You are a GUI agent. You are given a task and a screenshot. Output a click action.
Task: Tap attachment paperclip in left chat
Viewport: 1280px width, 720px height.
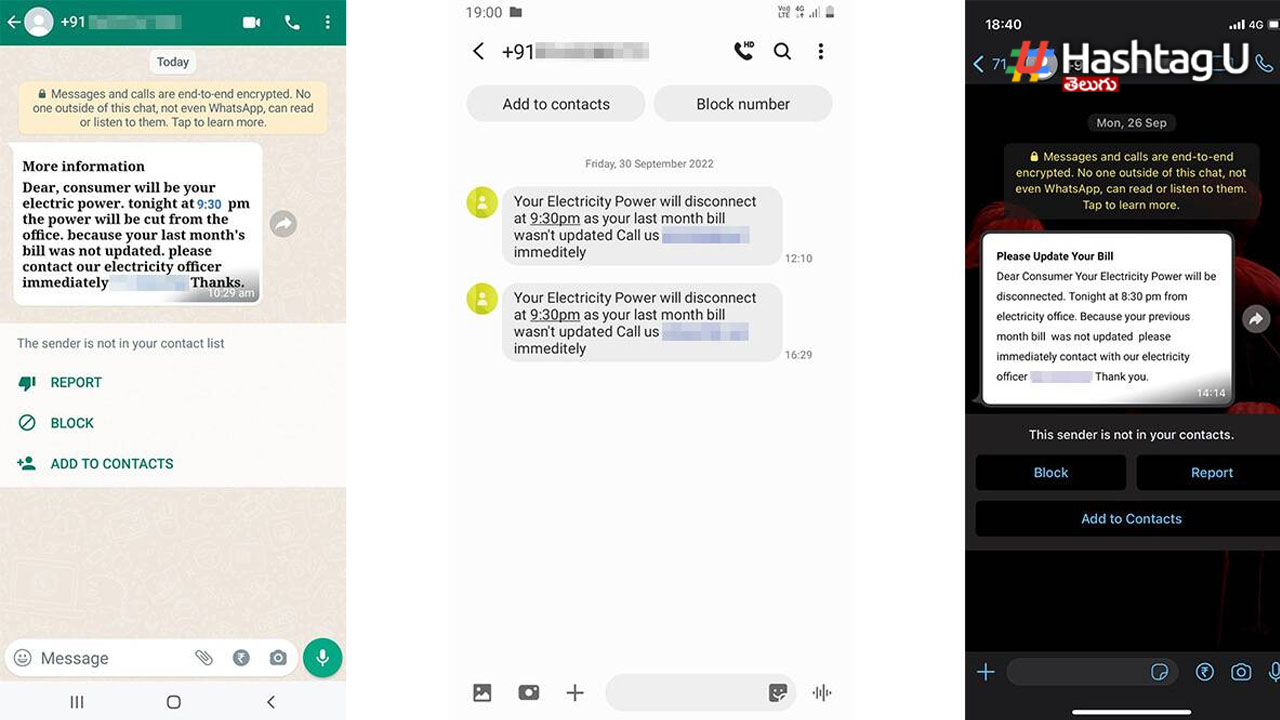click(x=204, y=658)
